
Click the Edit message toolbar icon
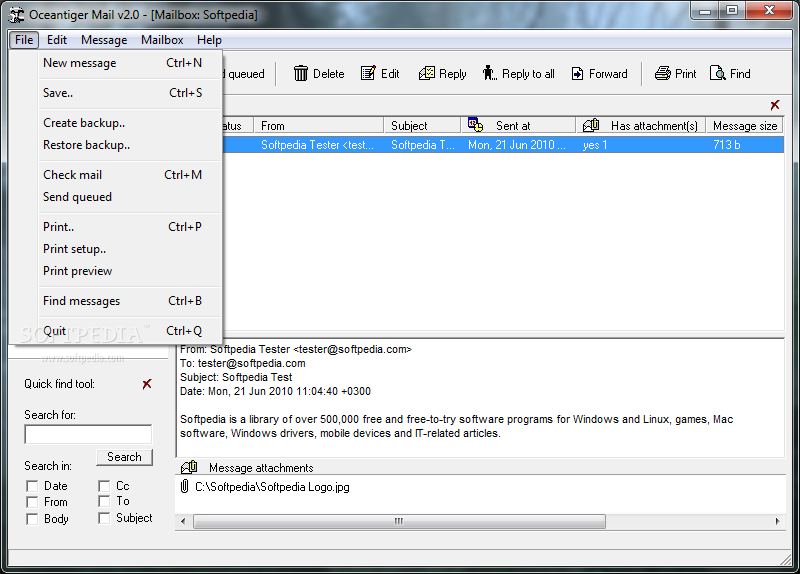[368, 73]
